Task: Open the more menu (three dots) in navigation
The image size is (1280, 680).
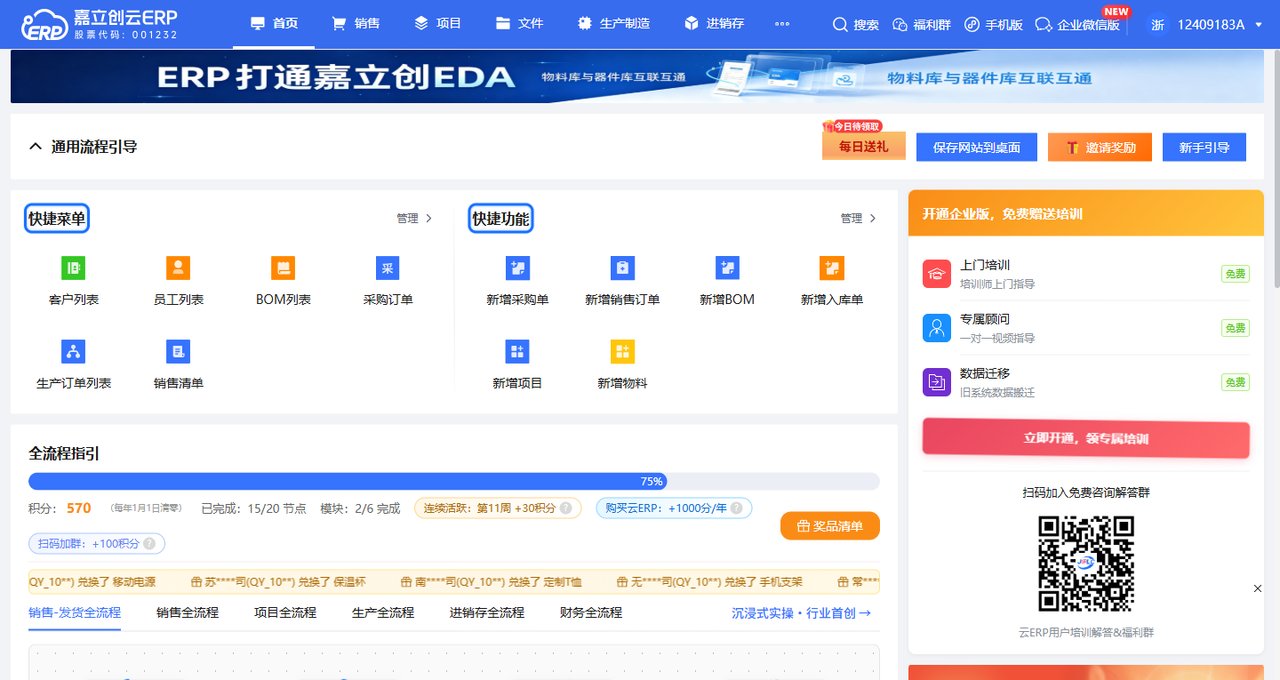Action: pyautogui.click(x=782, y=24)
